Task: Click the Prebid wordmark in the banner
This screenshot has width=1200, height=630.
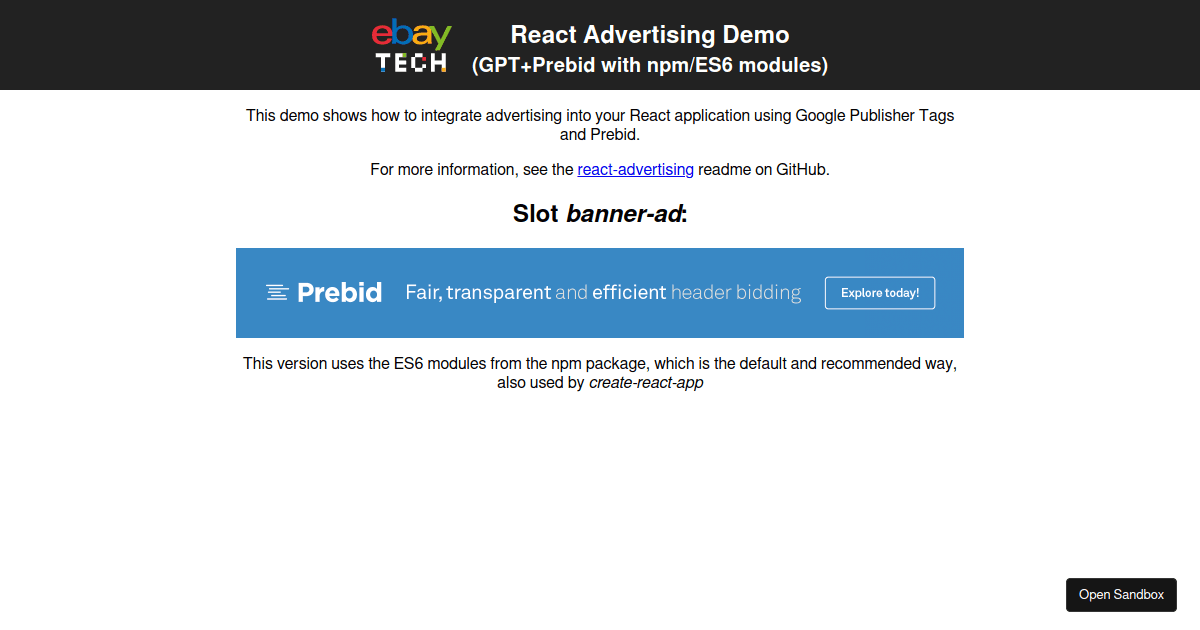Action: [x=339, y=292]
